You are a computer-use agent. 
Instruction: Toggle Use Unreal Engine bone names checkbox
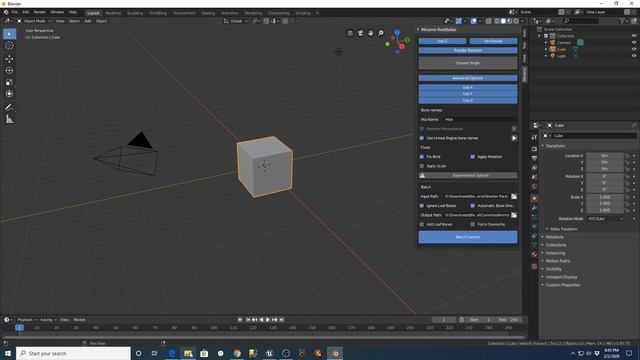coord(422,138)
